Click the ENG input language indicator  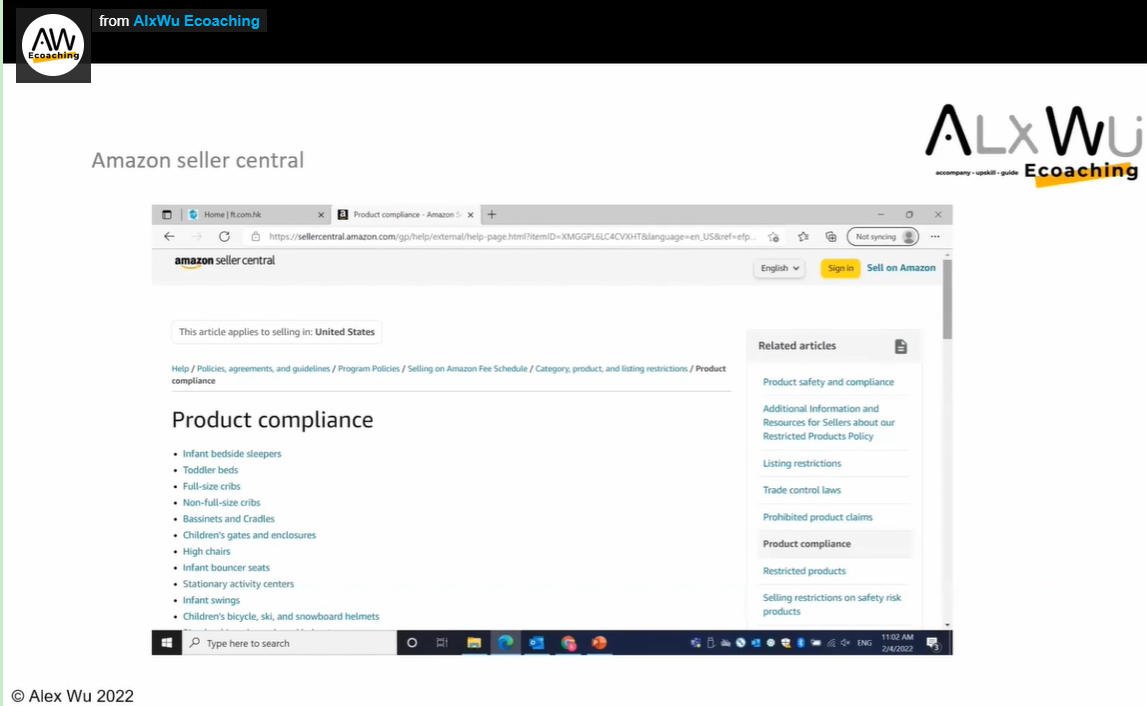click(865, 643)
